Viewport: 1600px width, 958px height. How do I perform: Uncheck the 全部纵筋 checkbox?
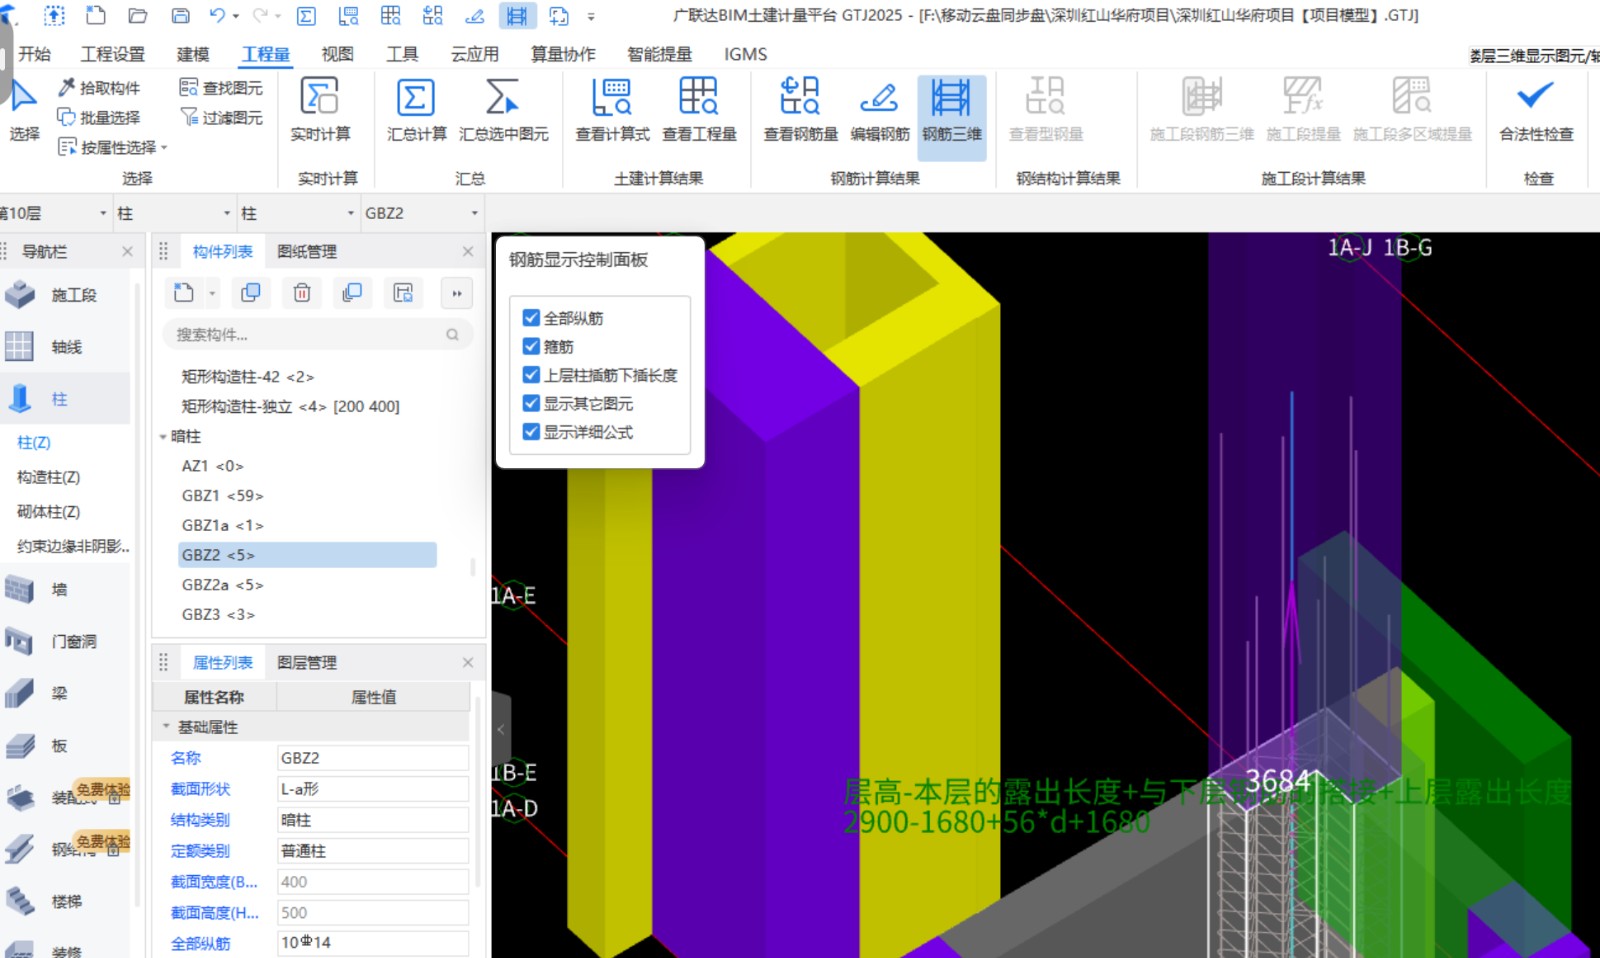pyautogui.click(x=531, y=318)
